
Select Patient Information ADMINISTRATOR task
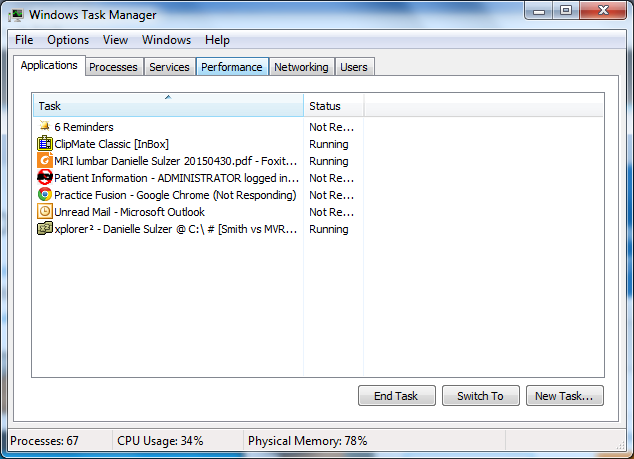pyautogui.click(x=176, y=178)
